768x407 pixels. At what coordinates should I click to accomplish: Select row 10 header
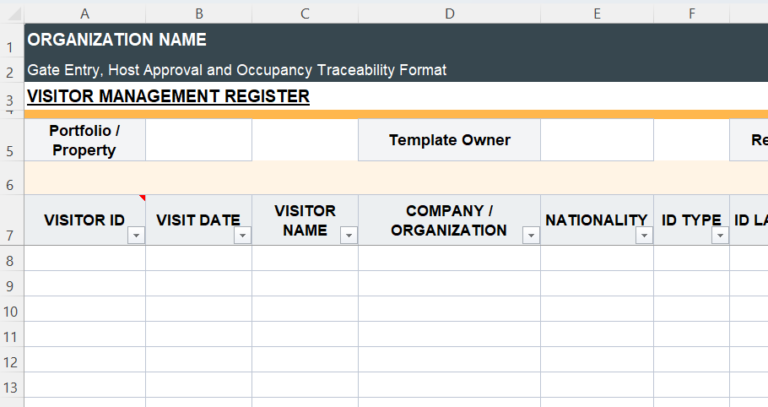pyautogui.click(x=10, y=311)
